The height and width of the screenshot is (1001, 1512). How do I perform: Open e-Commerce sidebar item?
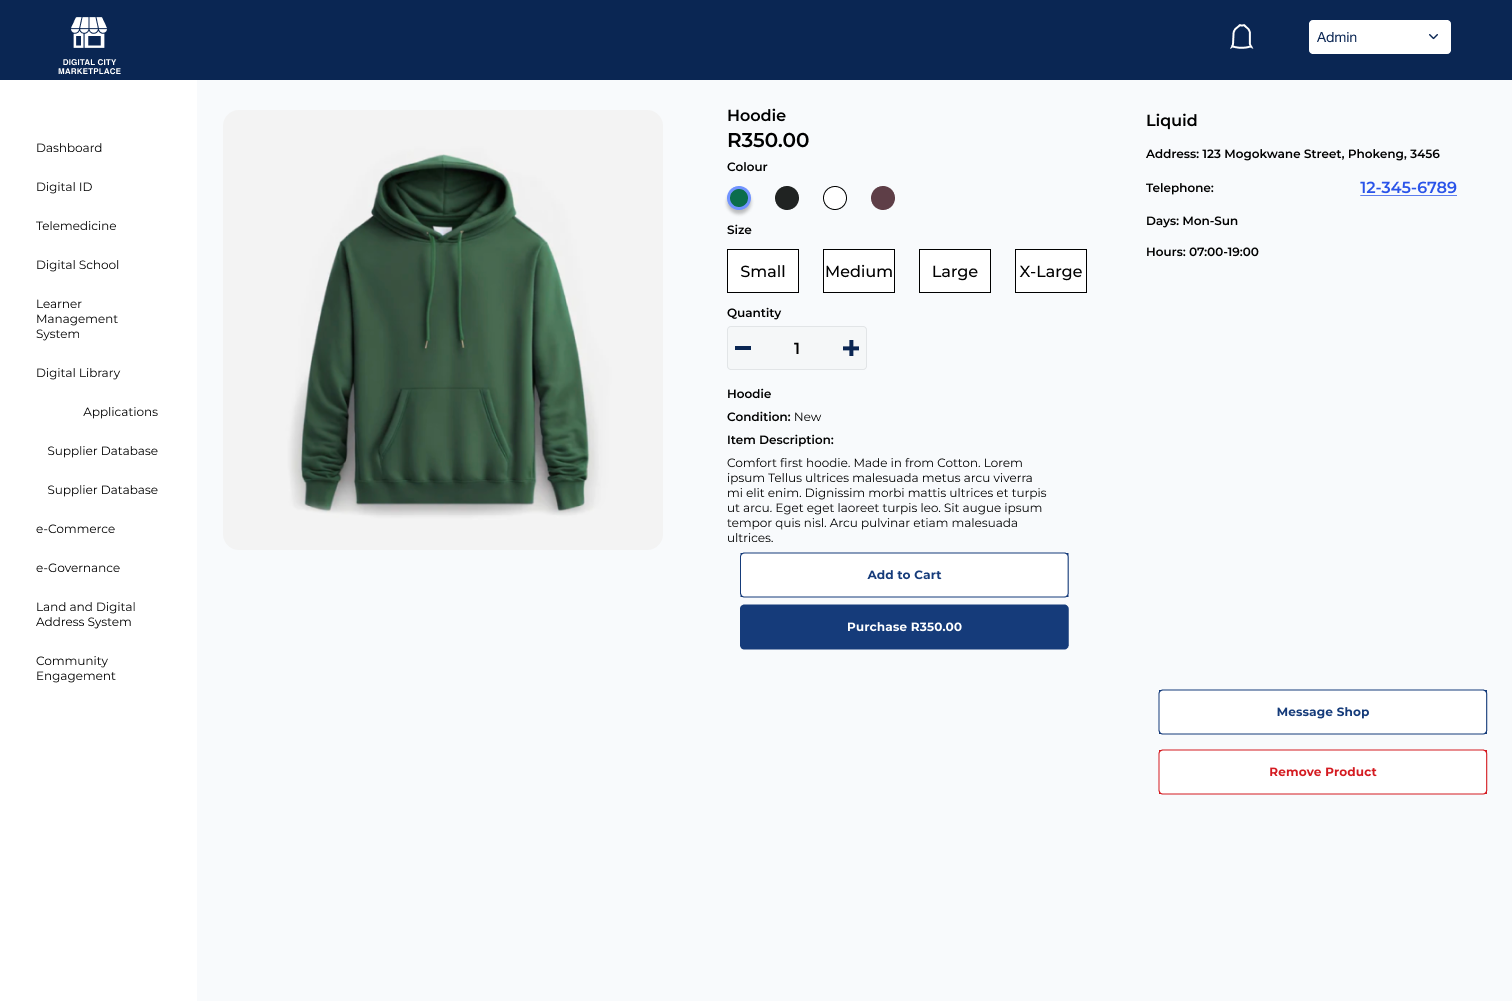coord(75,529)
